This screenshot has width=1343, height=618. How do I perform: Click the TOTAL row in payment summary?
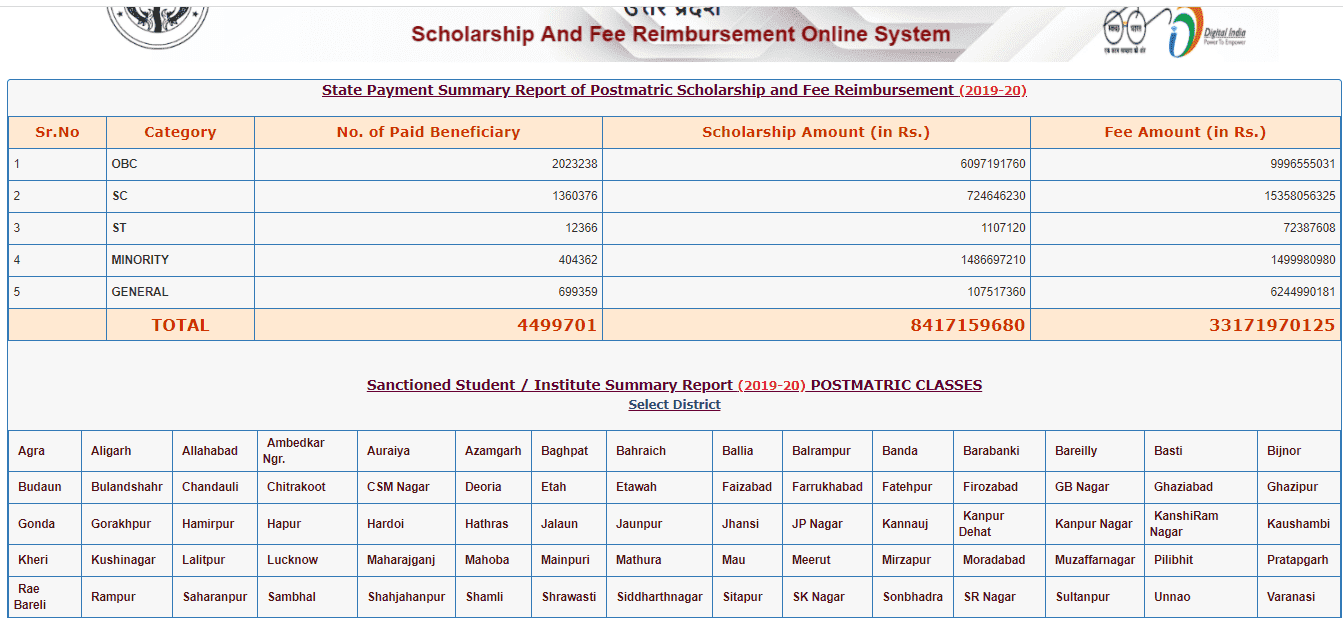click(x=180, y=324)
